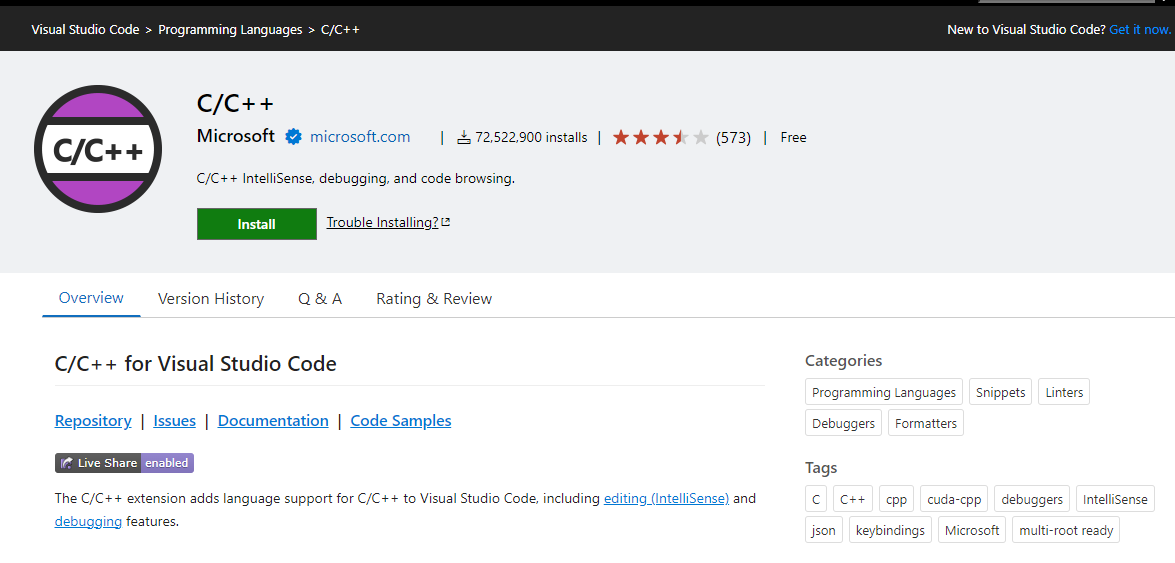
Task: Go to Visual Studio Code breadcrumb
Action: coord(85,30)
